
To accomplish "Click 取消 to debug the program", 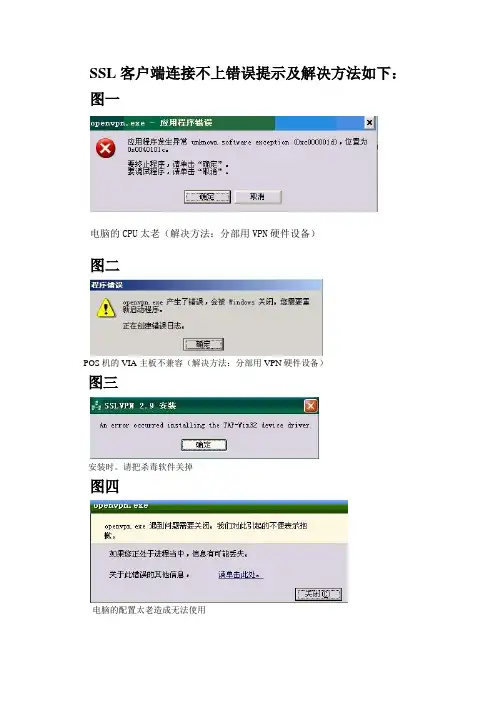I will pos(258,197).
